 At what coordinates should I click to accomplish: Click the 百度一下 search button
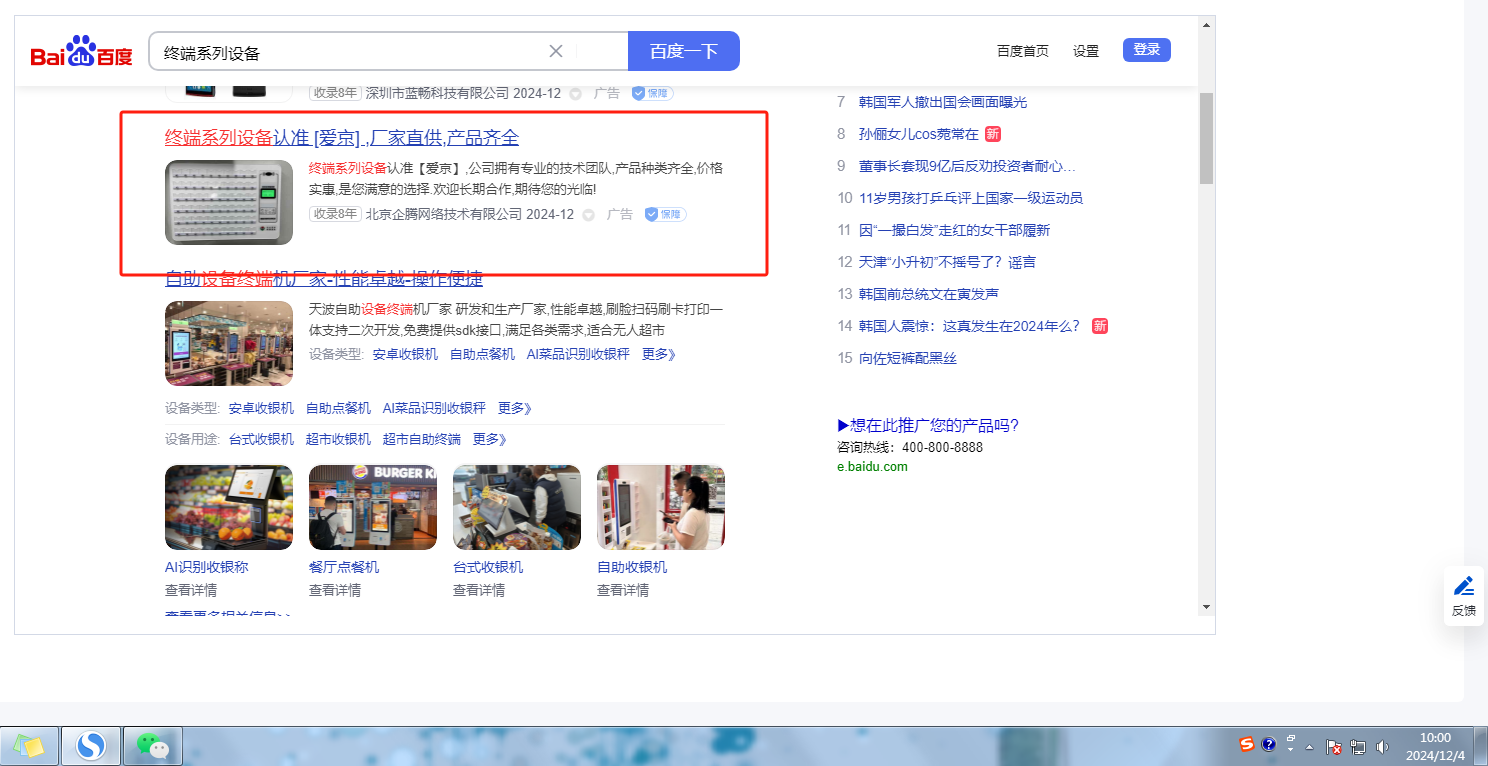pos(684,51)
